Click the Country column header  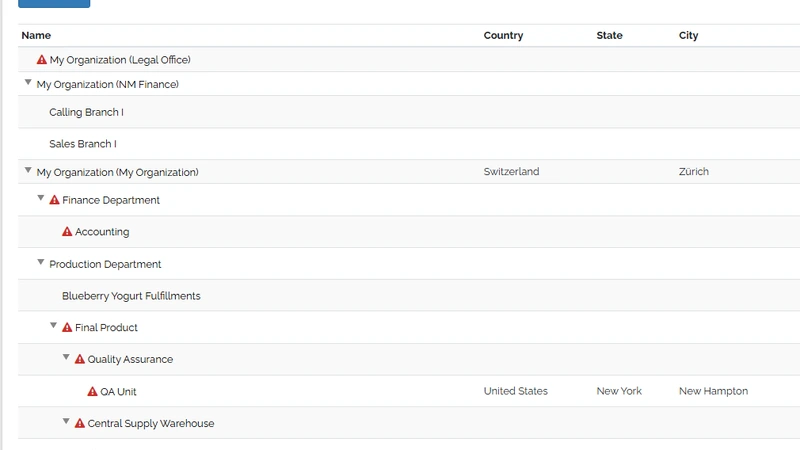tap(504, 35)
